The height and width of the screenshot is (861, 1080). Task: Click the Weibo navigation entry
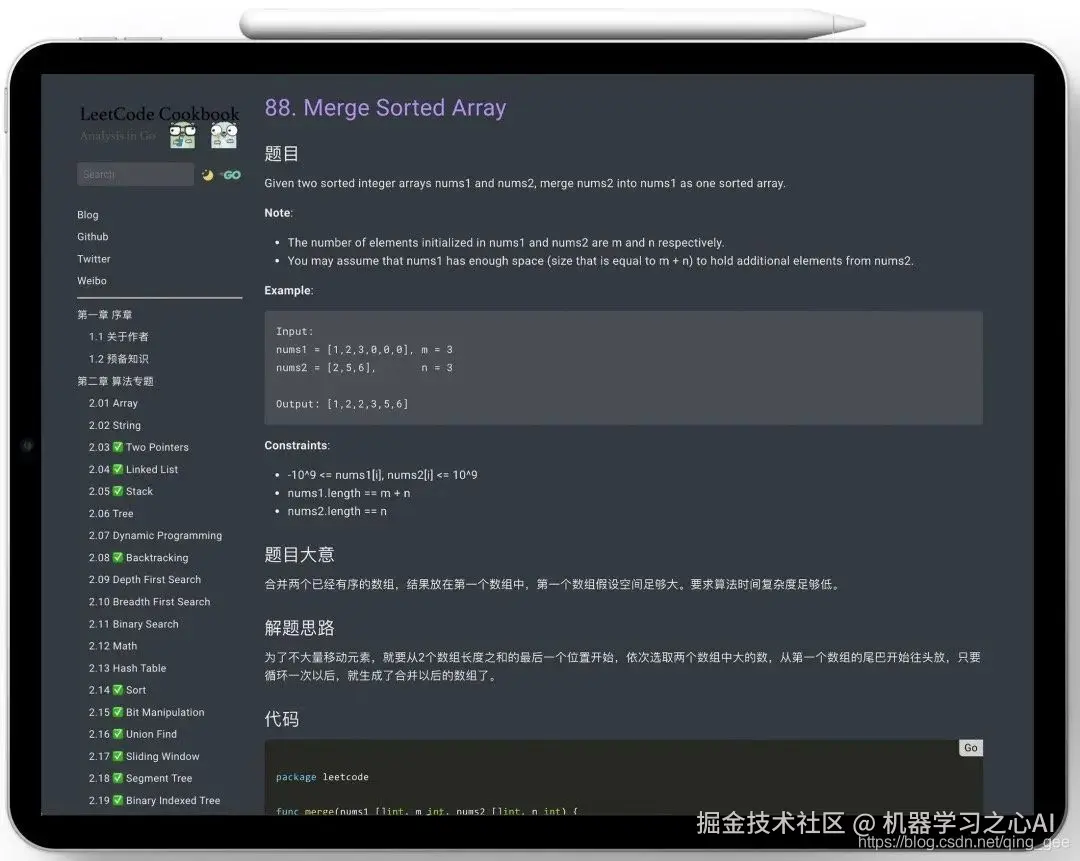(x=91, y=281)
